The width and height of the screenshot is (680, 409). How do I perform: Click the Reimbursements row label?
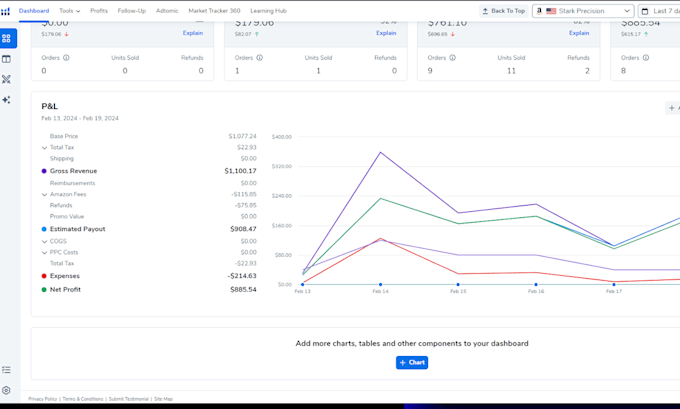pos(72,183)
